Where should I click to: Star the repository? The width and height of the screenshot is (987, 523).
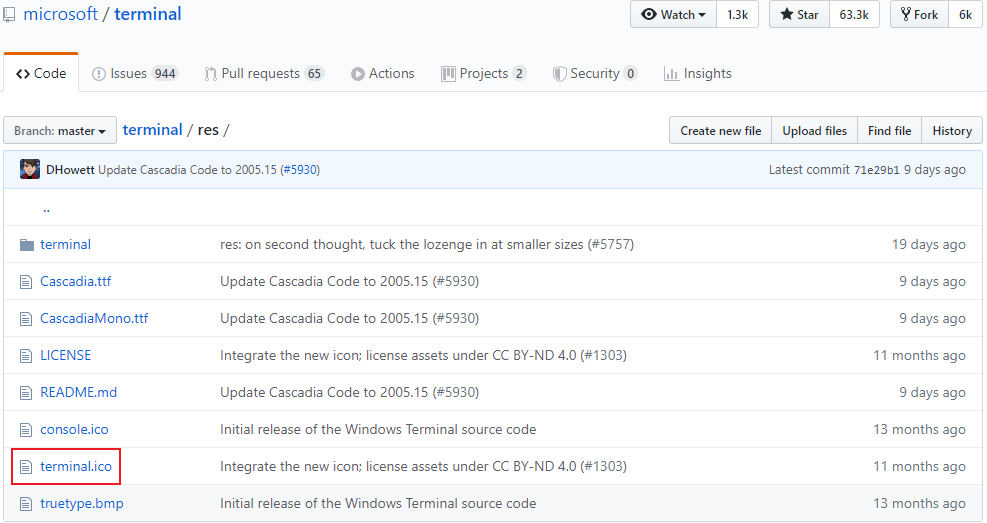point(799,14)
